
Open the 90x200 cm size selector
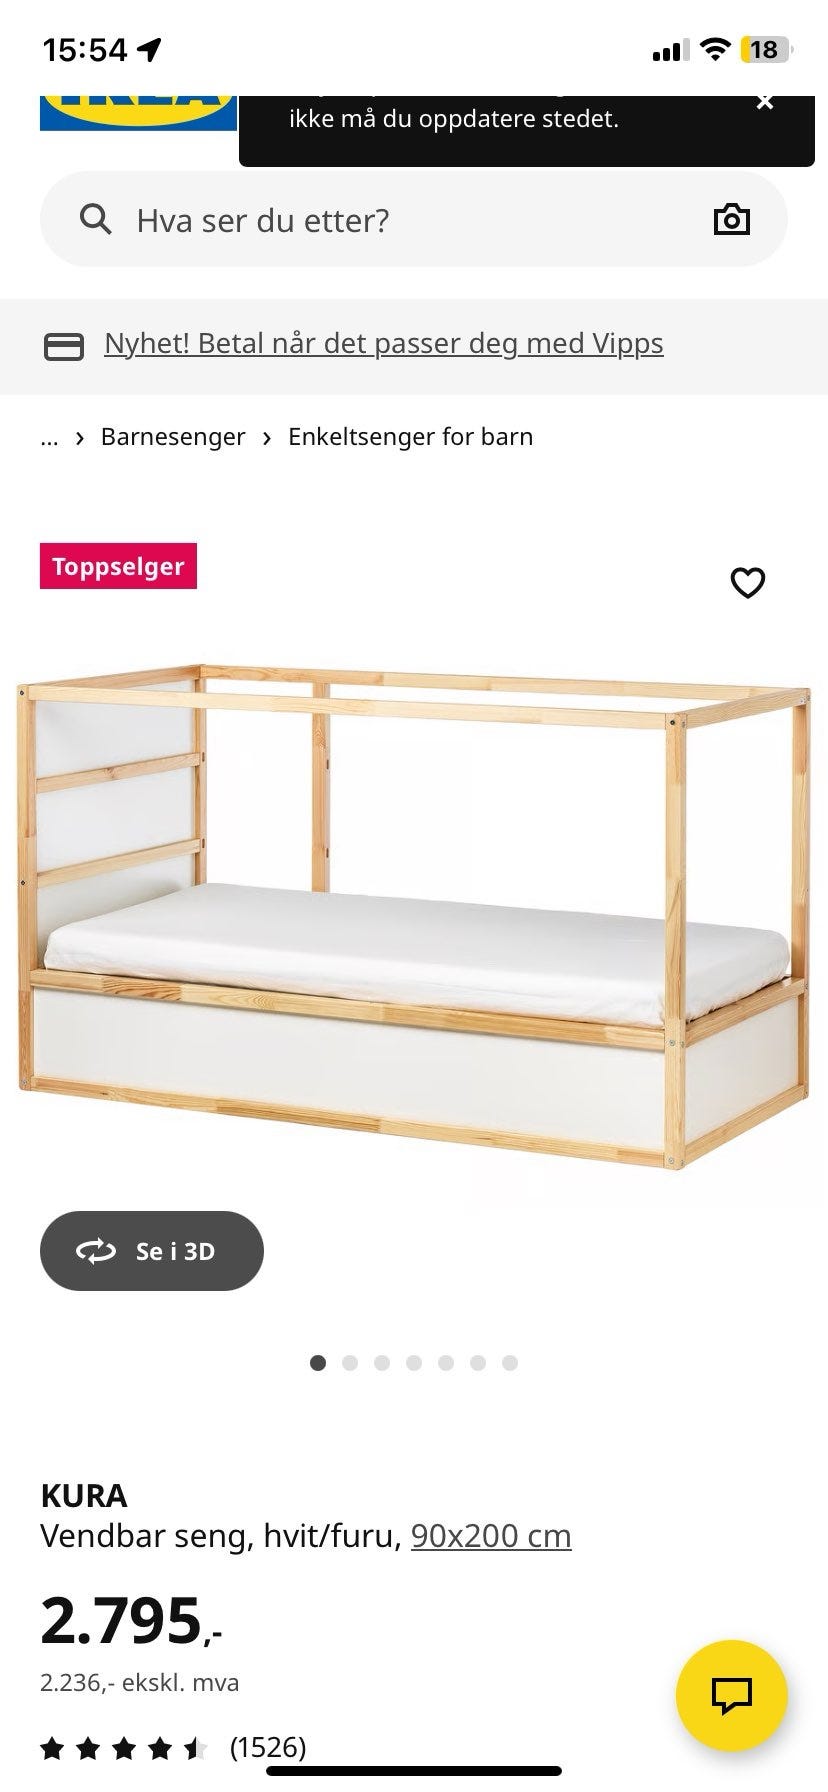(x=491, y=1535)
